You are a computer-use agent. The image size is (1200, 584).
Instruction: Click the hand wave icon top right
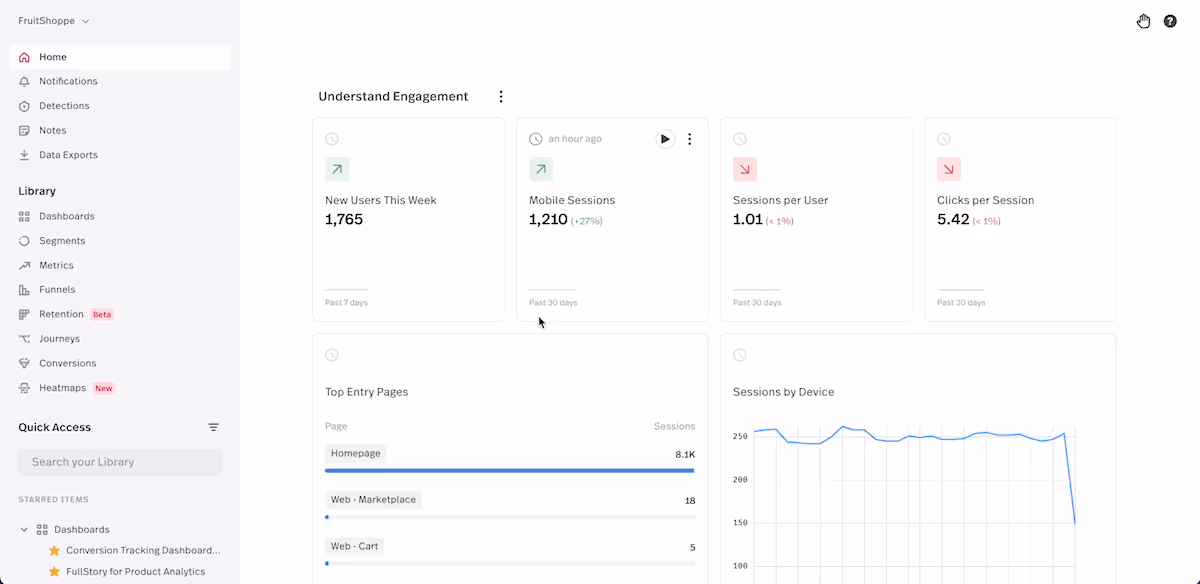[x=1143, y=21]
